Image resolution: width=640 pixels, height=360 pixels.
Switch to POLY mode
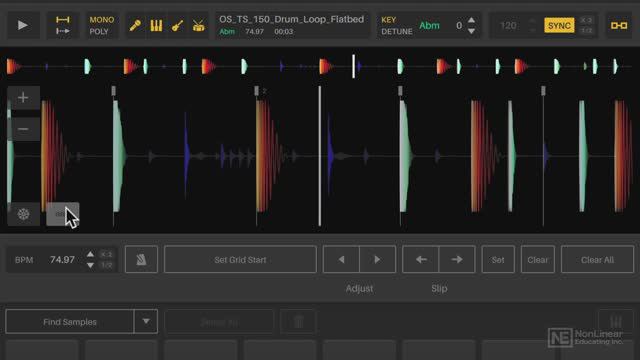[x=99, y=31]
